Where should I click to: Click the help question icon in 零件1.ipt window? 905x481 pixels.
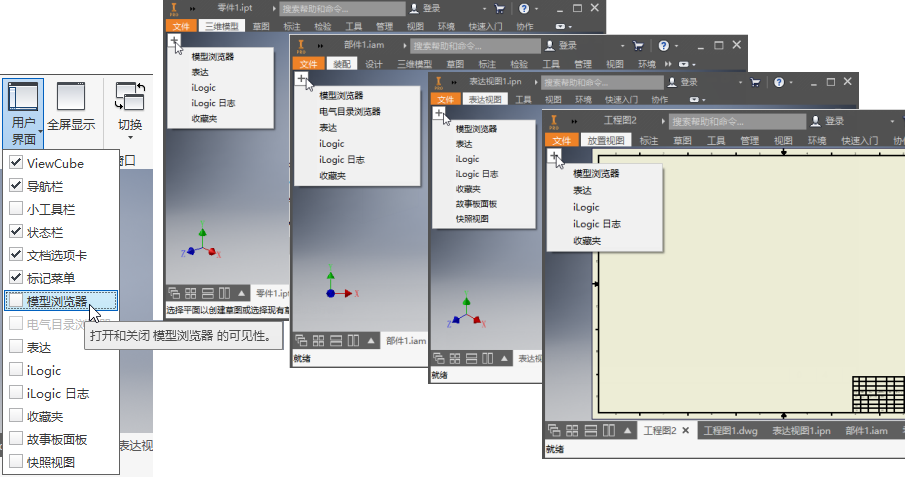(524, 8)
